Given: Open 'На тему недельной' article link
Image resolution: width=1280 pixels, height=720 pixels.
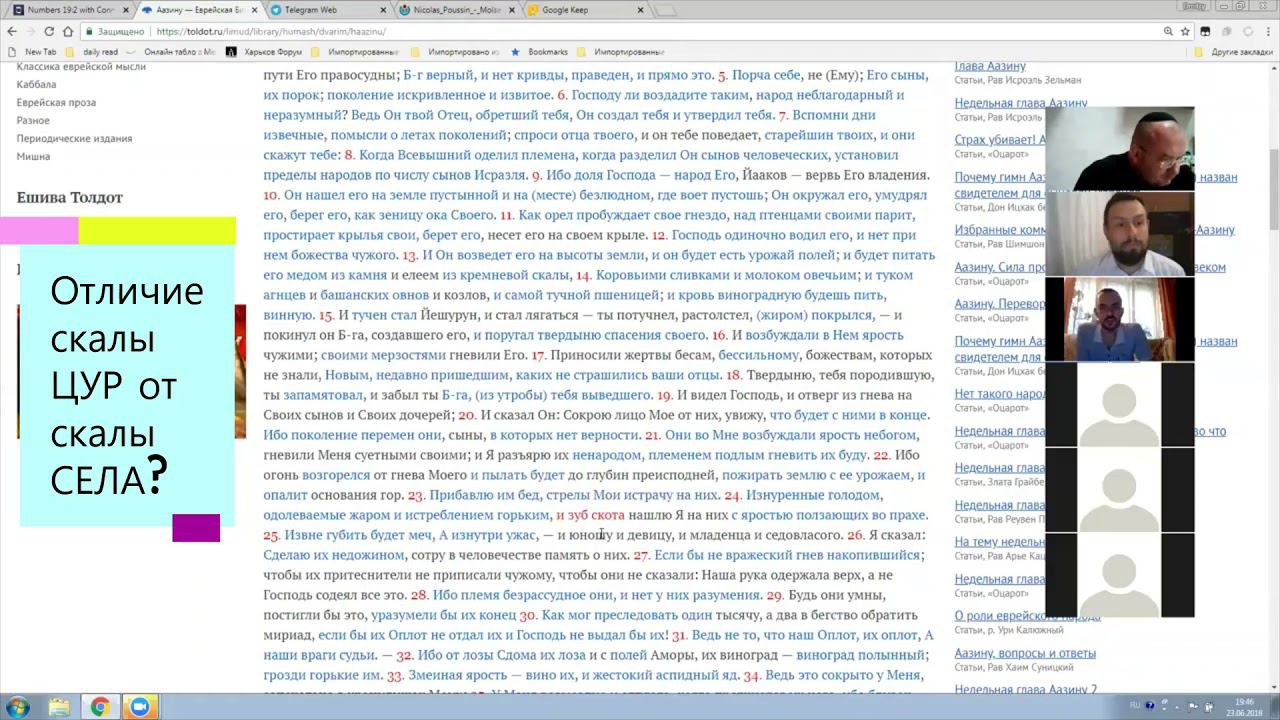Looking at the screenshot, I should click(x=999, y=542).
